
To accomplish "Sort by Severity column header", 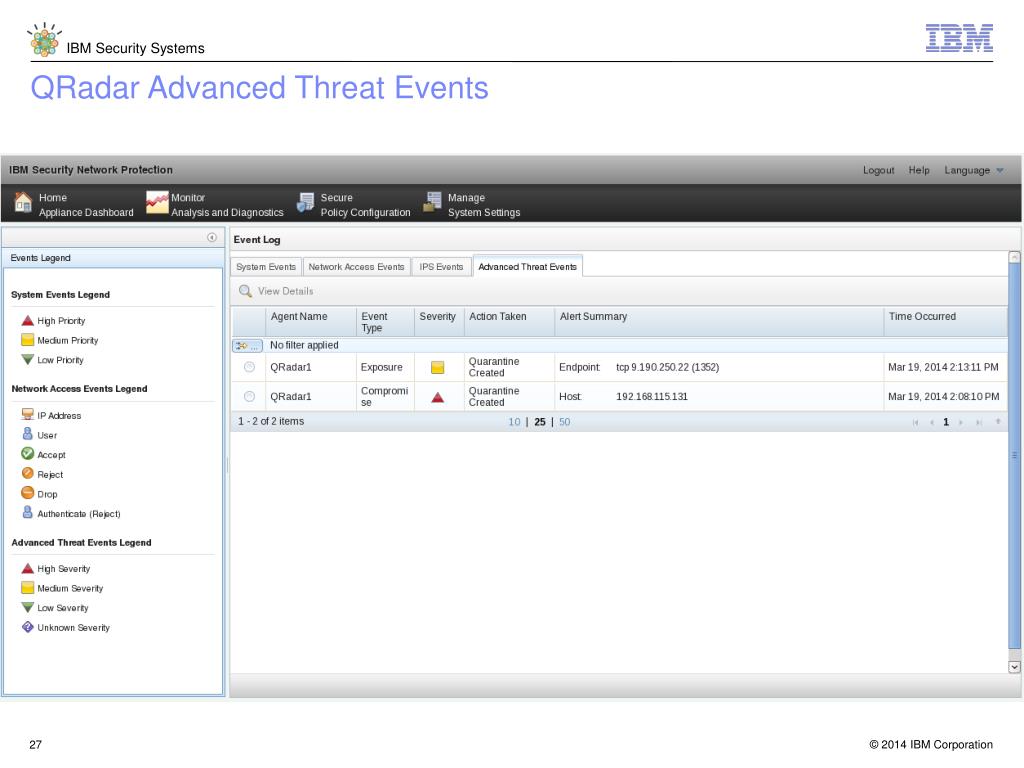I will [x=439, y=321].
